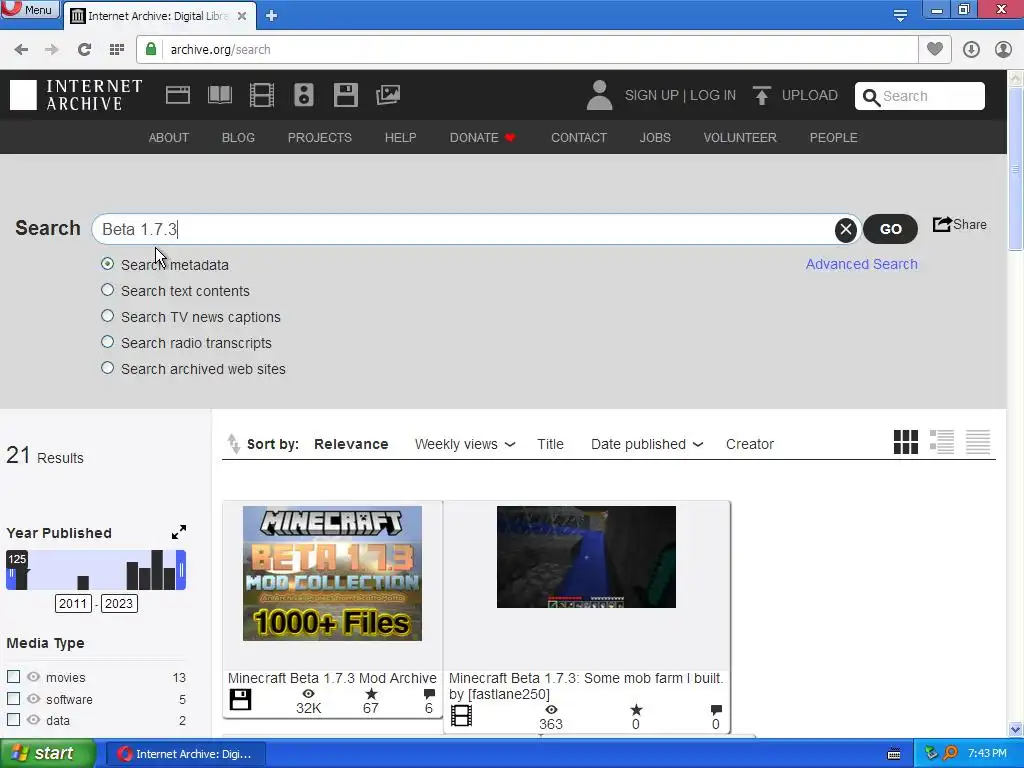Click the LOG IN link
The width and height of the screenshot is (1024, 768).
713,95
